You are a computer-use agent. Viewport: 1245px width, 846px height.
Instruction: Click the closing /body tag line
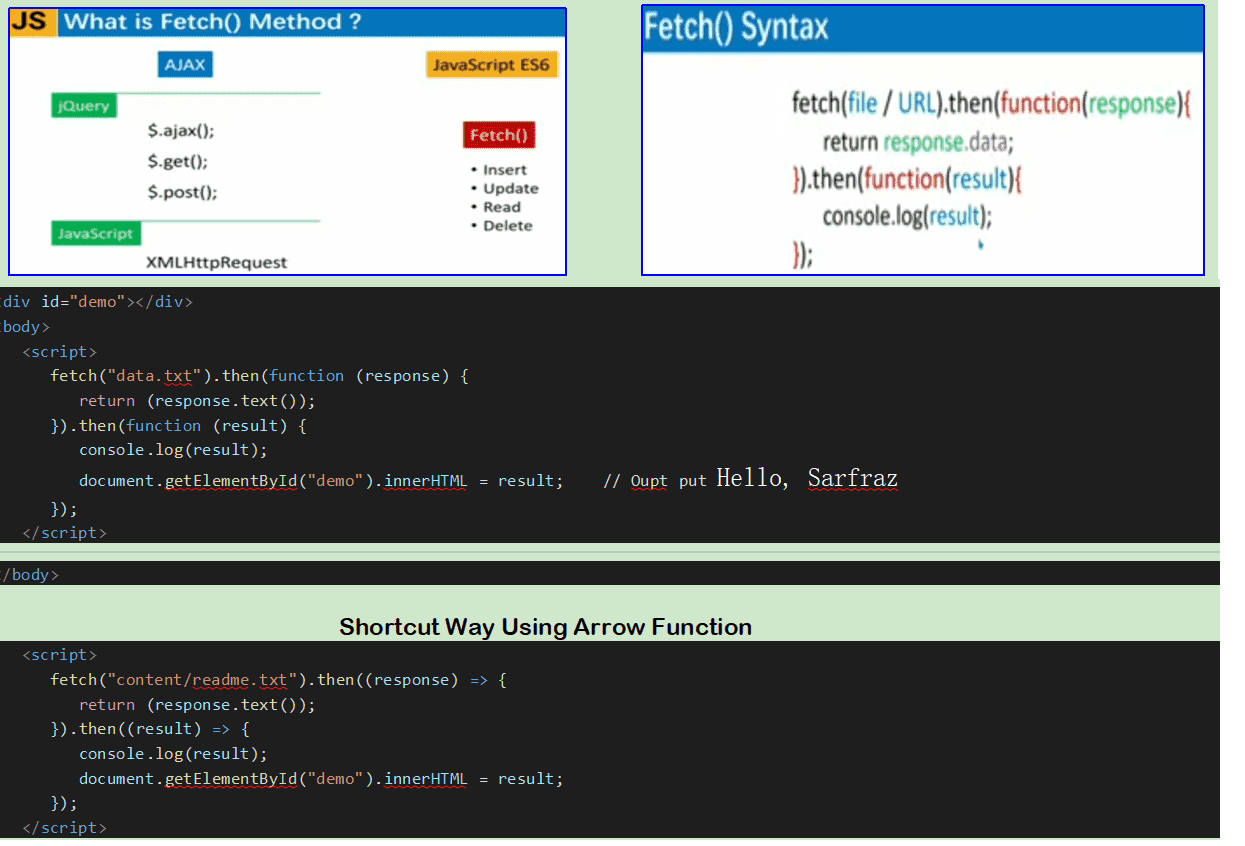coord(30,575)
